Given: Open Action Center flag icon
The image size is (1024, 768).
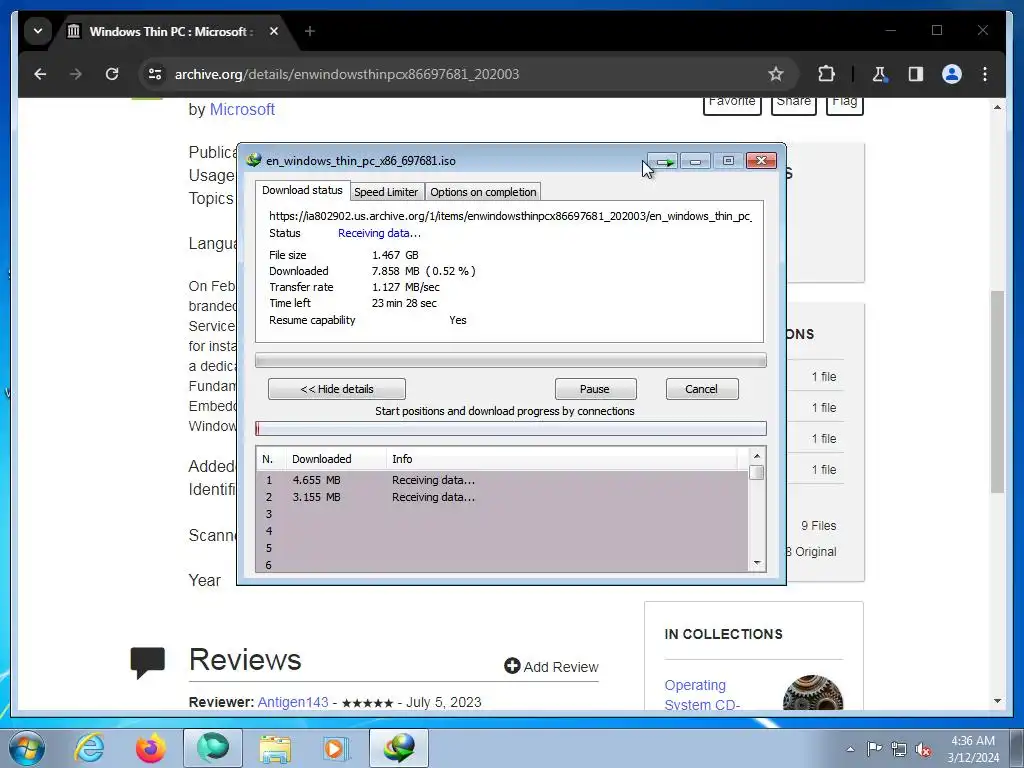Looking at the screenshot, I should point(874,749).
